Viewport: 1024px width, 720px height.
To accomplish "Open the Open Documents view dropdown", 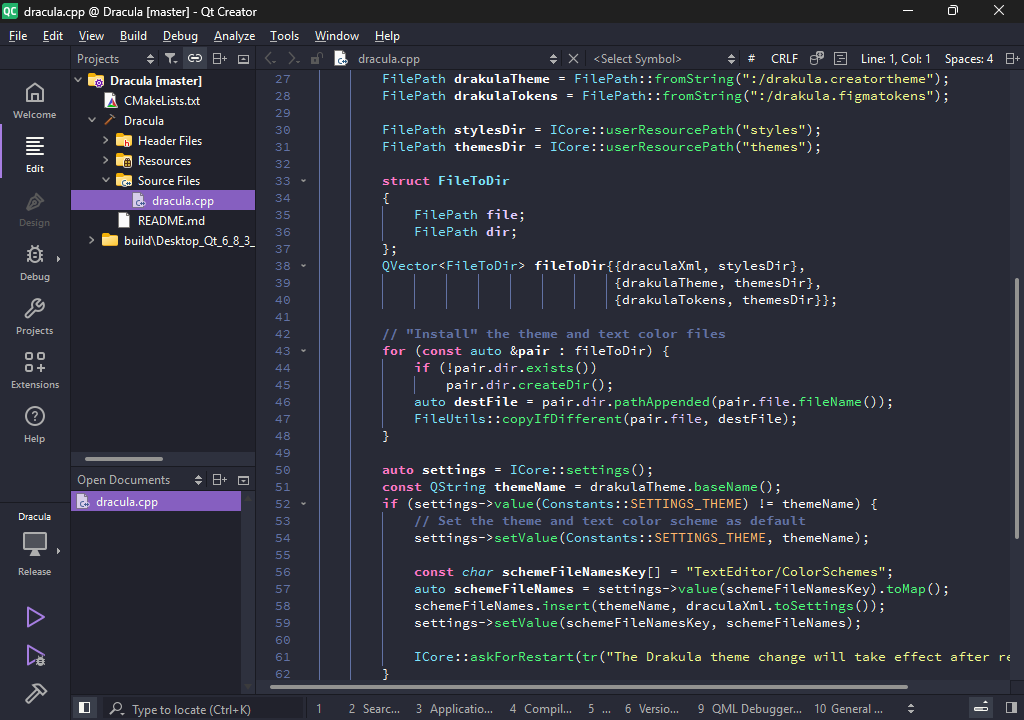I will click(x=139, y=480).
